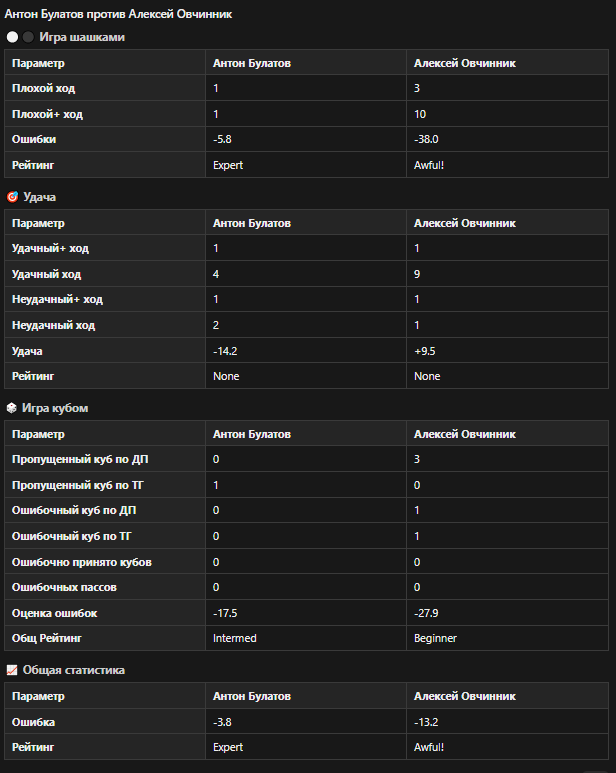This screenshot has height=773, width=616.
Task: Select the Игра кубом section heading
Action: [55, 408]
